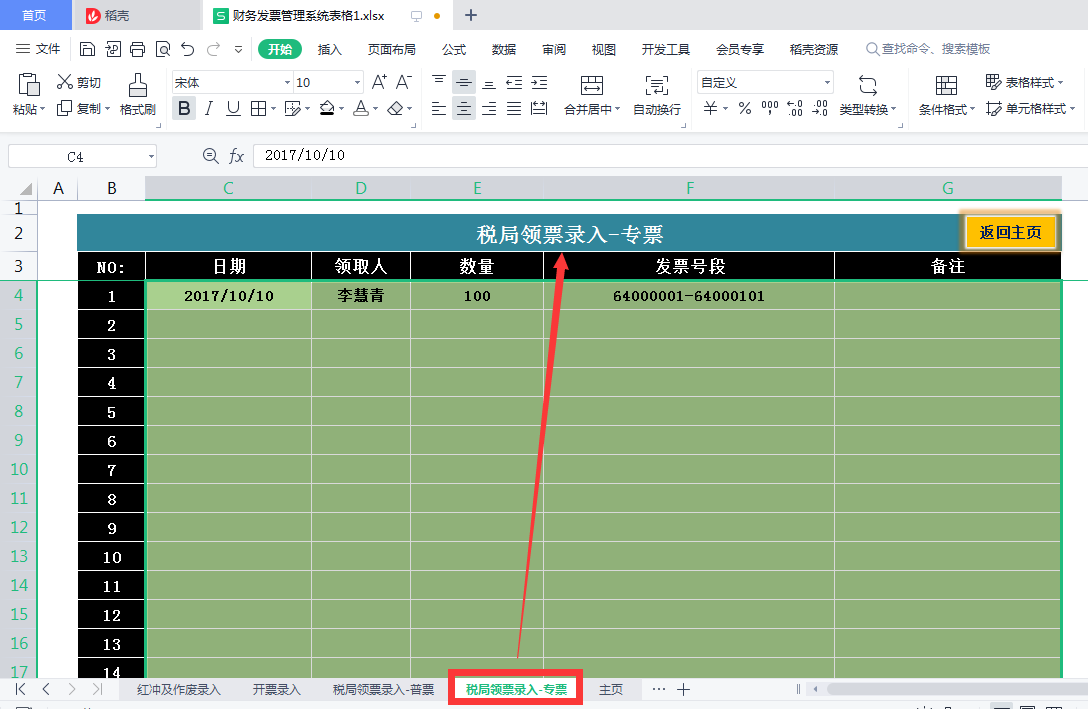
Task: Align text to top of cell
Action: pyautogui.click(x=439, y=82)
